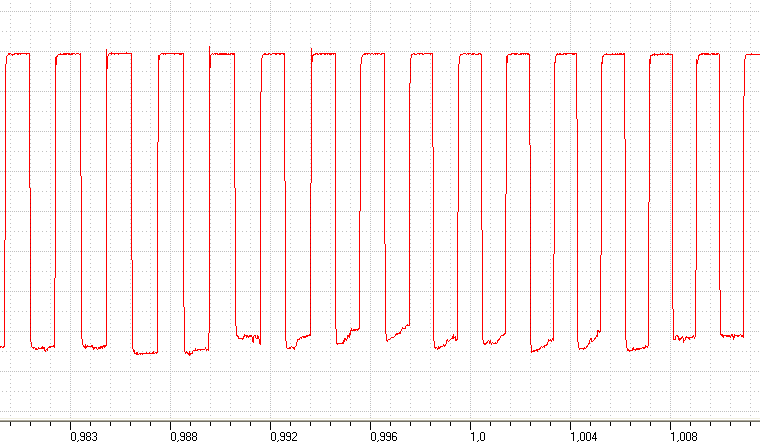Select the high plateau above the 0,992 label
This screenshot has width=760, height=446.
tap(273, 54)
